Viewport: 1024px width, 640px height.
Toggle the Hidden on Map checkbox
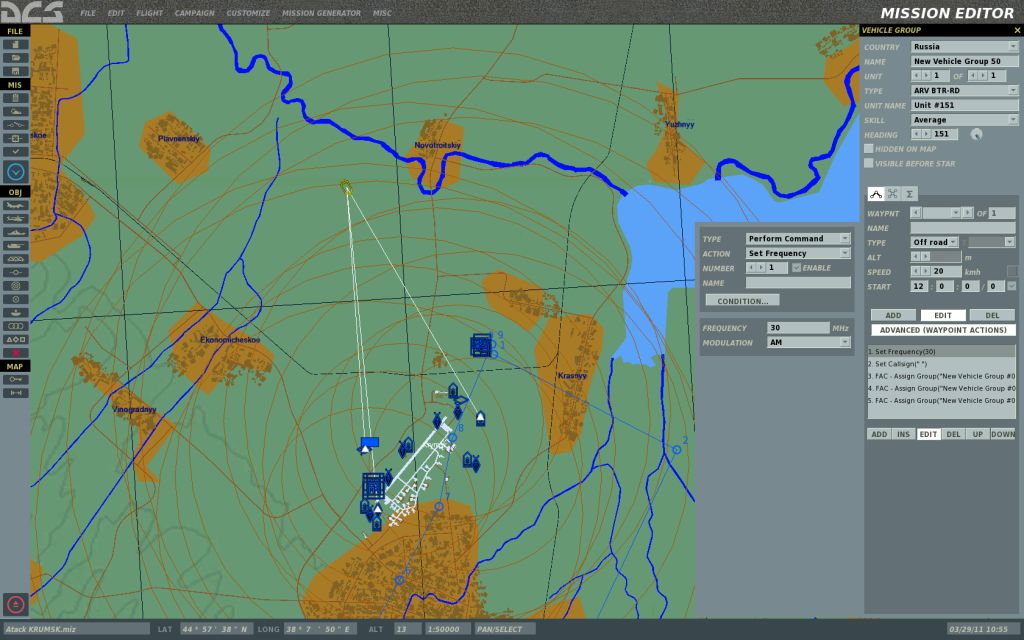click(x=869, y=149)
